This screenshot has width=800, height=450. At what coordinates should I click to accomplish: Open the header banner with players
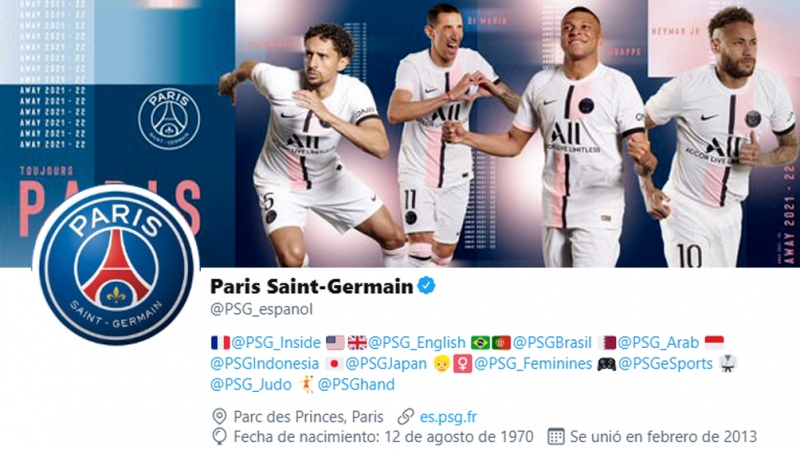coord(400,134)
